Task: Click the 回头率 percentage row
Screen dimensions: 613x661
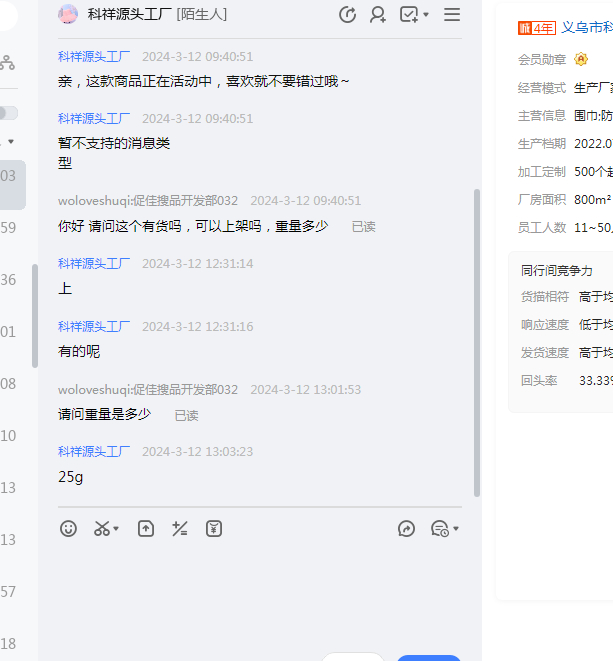Action: point(567,381)
